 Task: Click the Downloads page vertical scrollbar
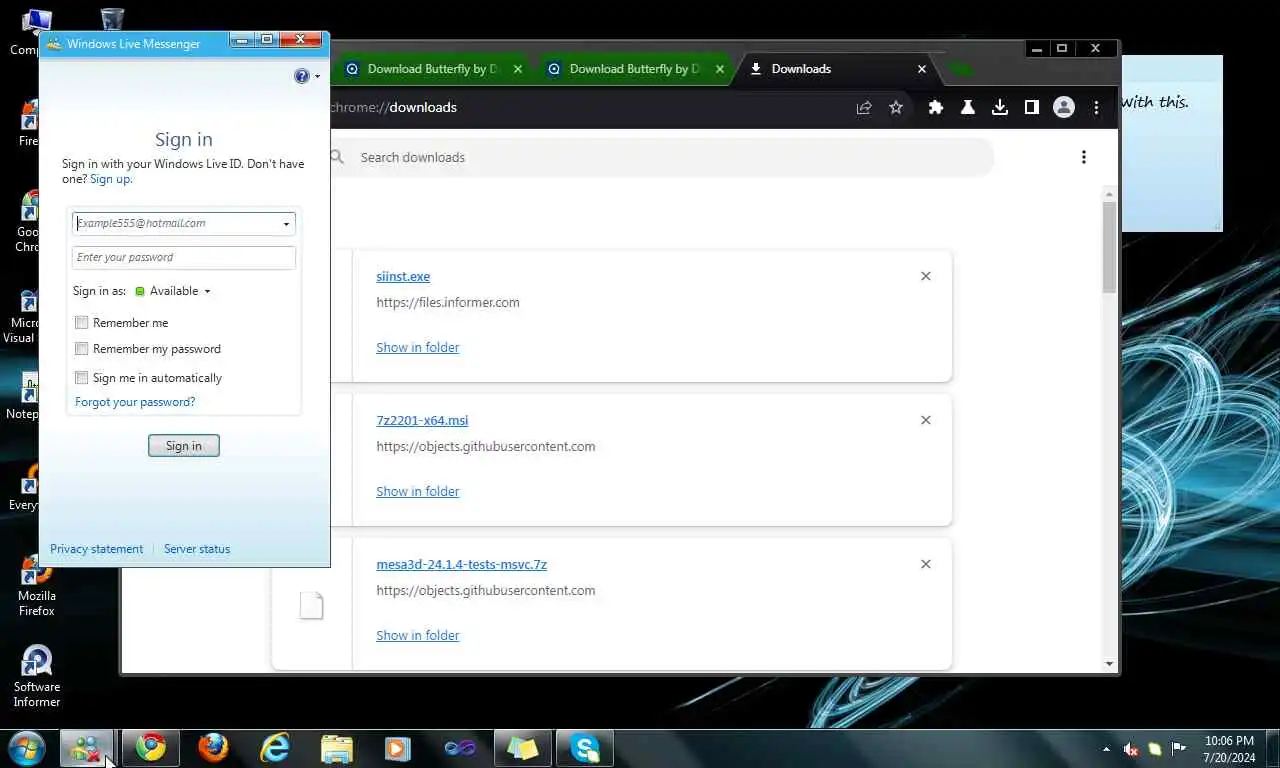(x=1109, y=248)
